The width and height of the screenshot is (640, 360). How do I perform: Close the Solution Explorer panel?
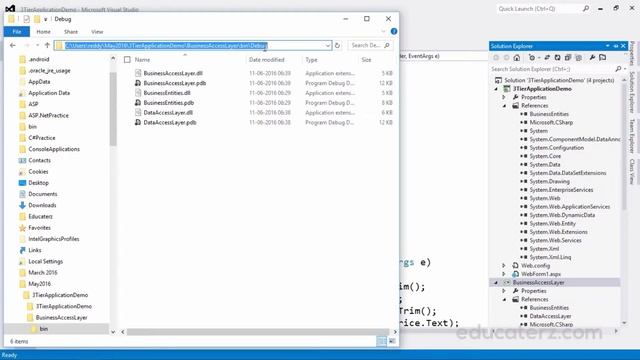pos(623,46)
